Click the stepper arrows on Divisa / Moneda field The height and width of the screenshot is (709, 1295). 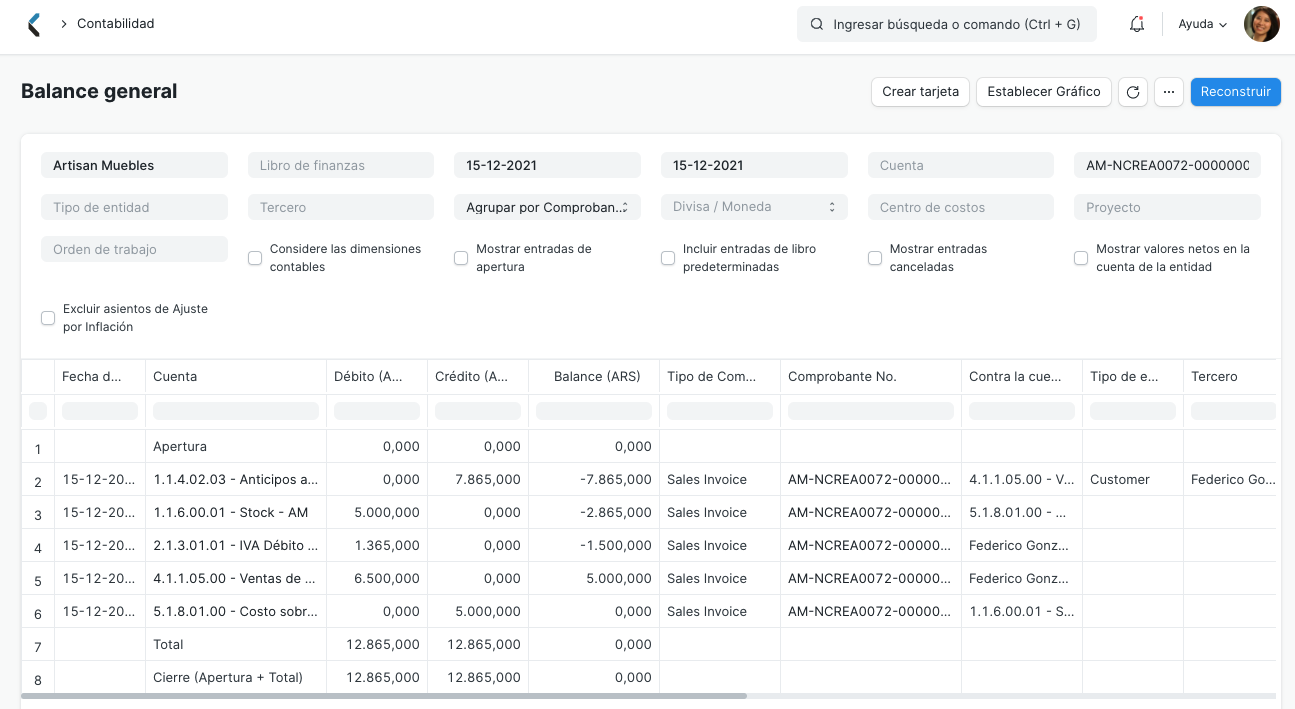[x=830, y=207]
